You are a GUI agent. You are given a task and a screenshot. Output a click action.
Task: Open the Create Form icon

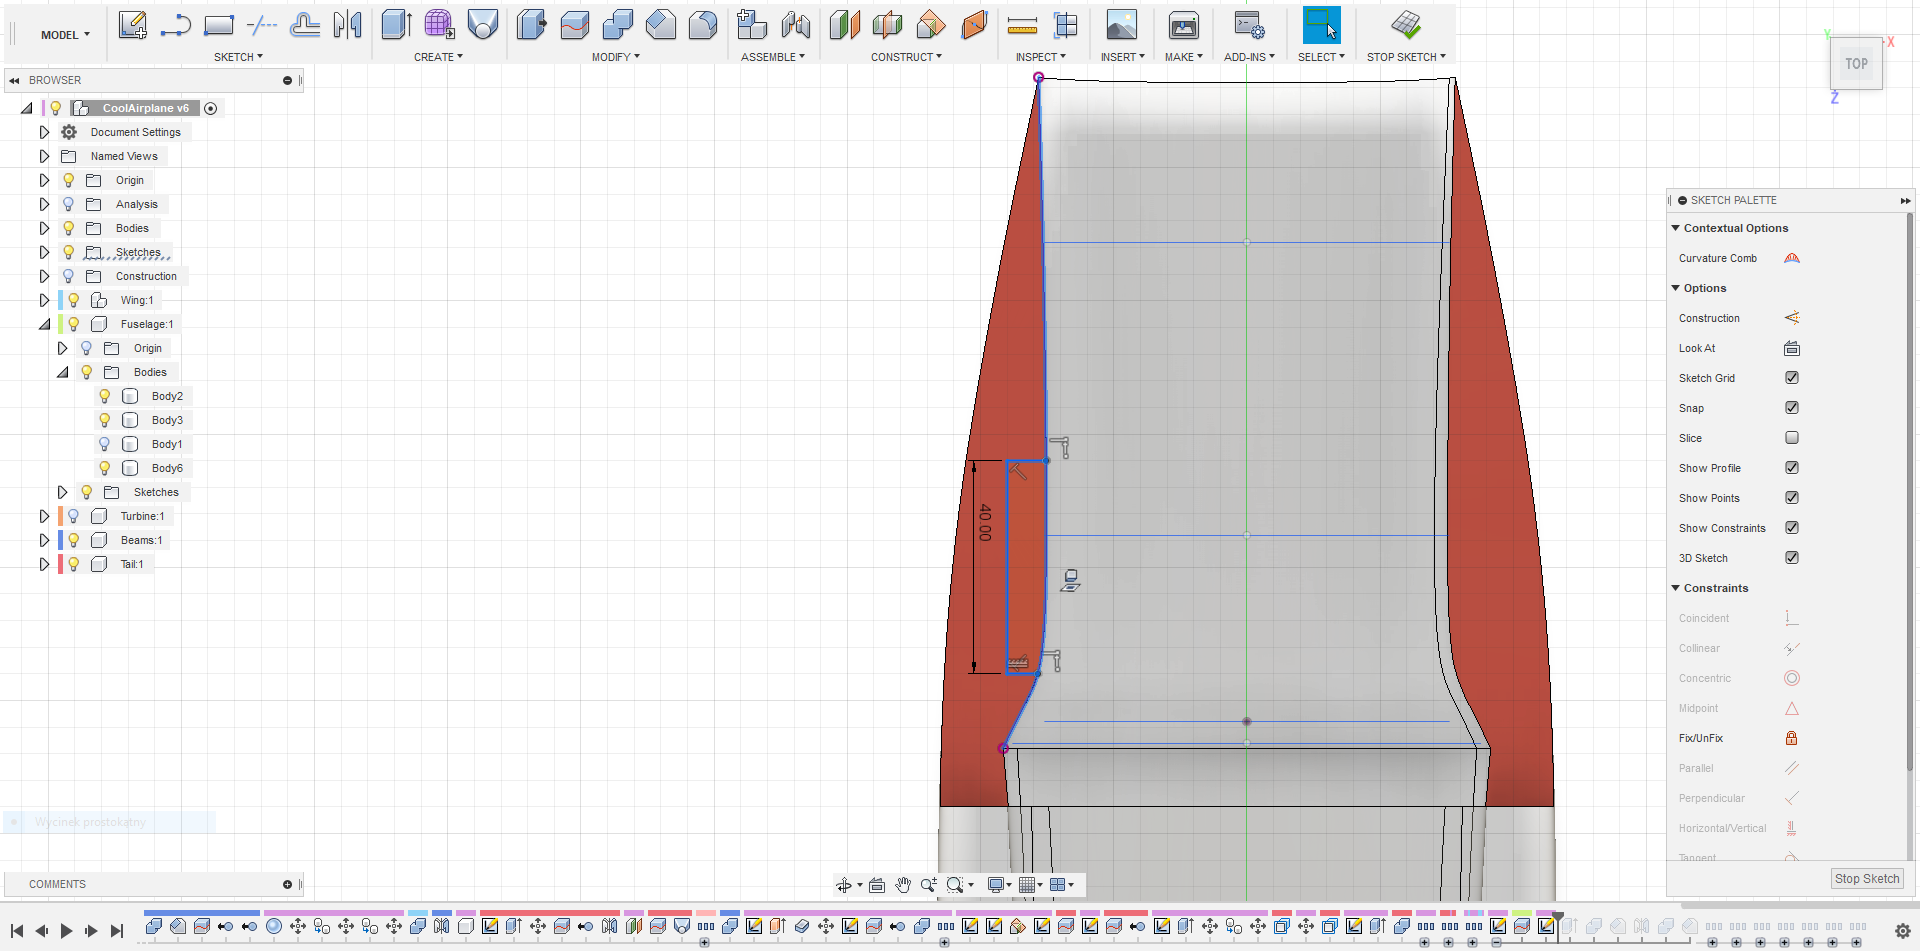point(439,25)
